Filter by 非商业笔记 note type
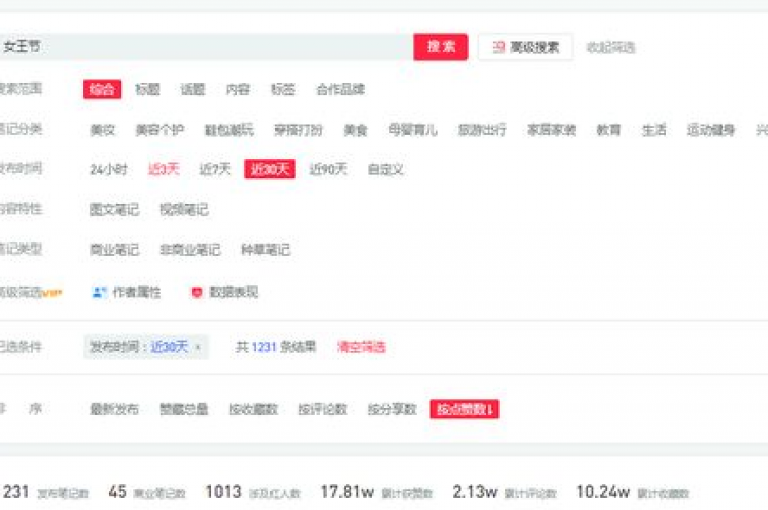 point(190,250)
